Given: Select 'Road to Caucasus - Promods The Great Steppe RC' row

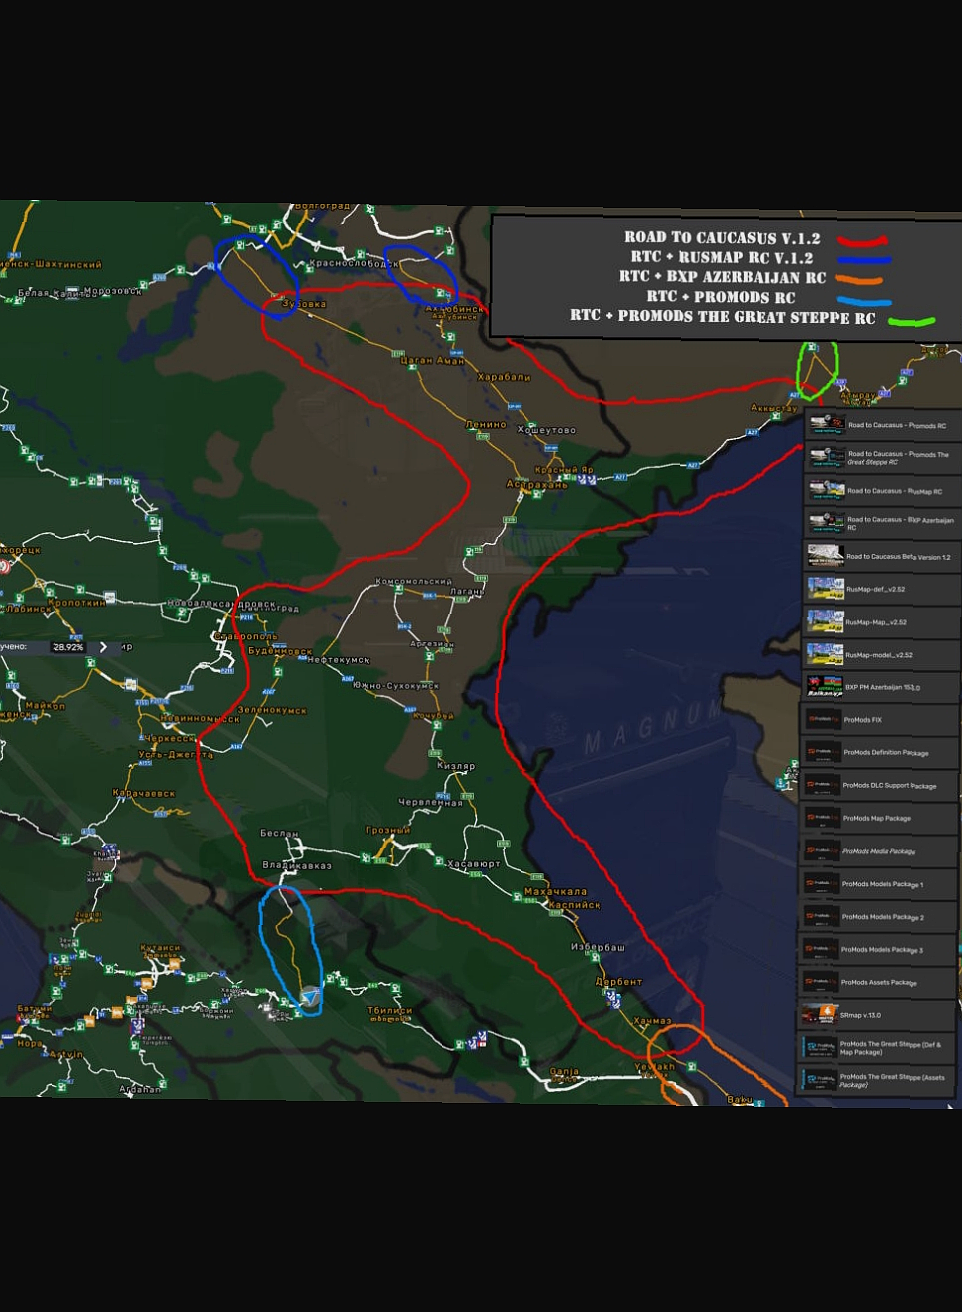Looking at the screenshot, I should (x=882, y=457).
